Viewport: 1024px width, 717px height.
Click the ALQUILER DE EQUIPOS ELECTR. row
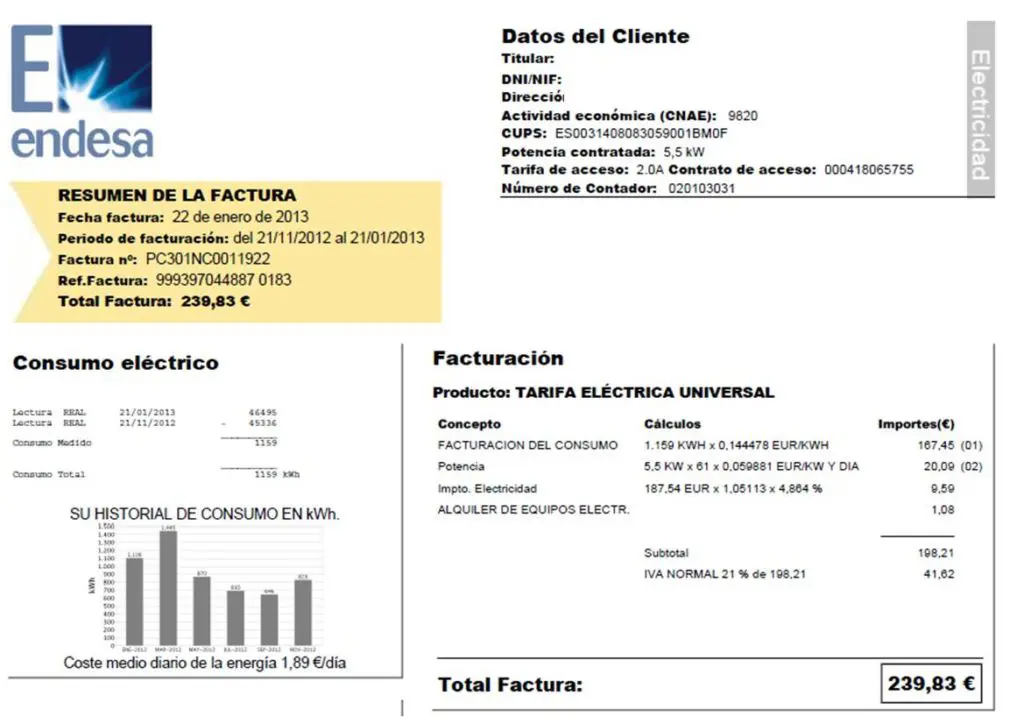click(x=533, y=510)
